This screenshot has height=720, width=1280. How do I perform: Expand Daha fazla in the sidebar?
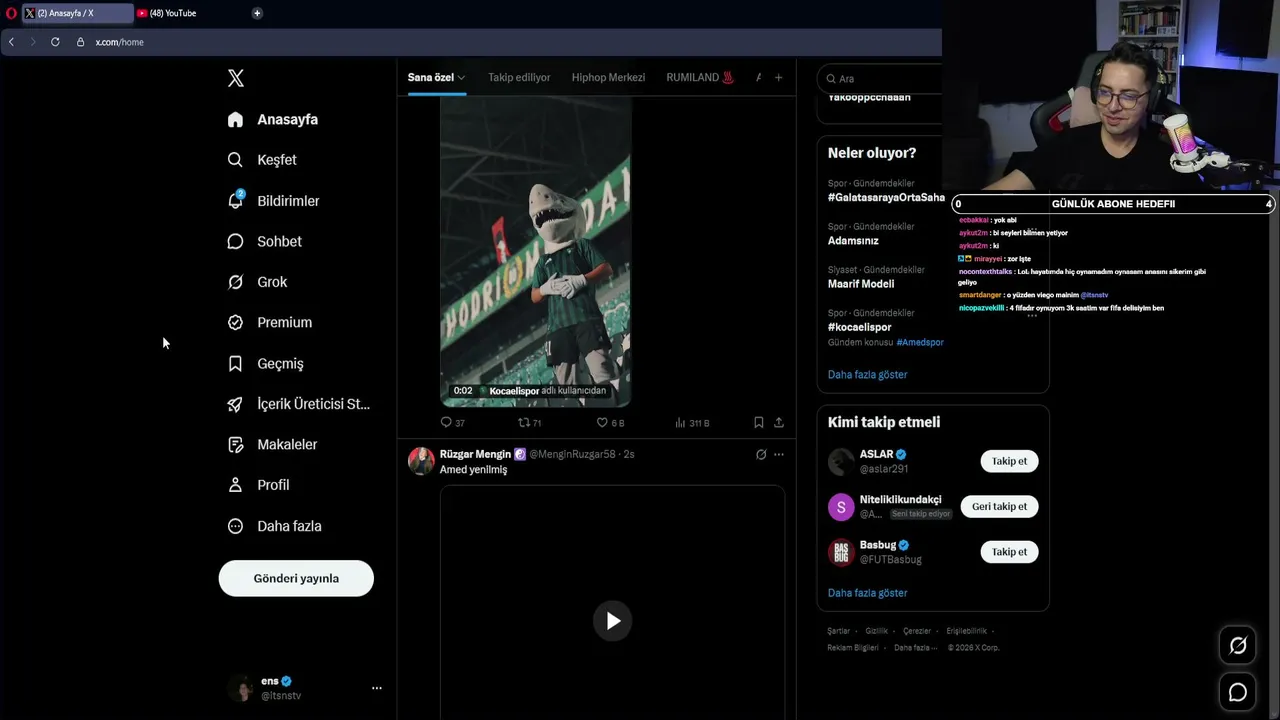[274, 526]
